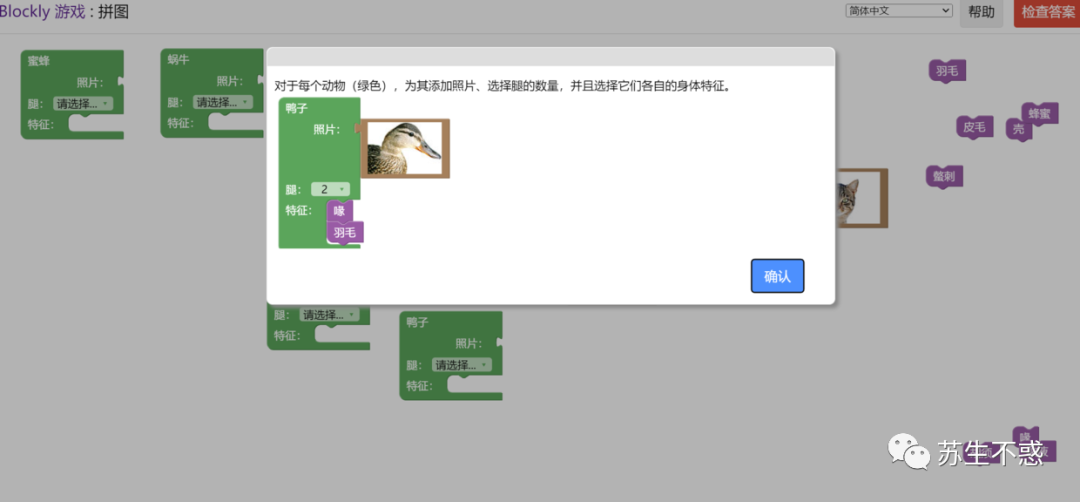Click the Blockly 游戏 link

pyautogui.click(x=43, y=12)
